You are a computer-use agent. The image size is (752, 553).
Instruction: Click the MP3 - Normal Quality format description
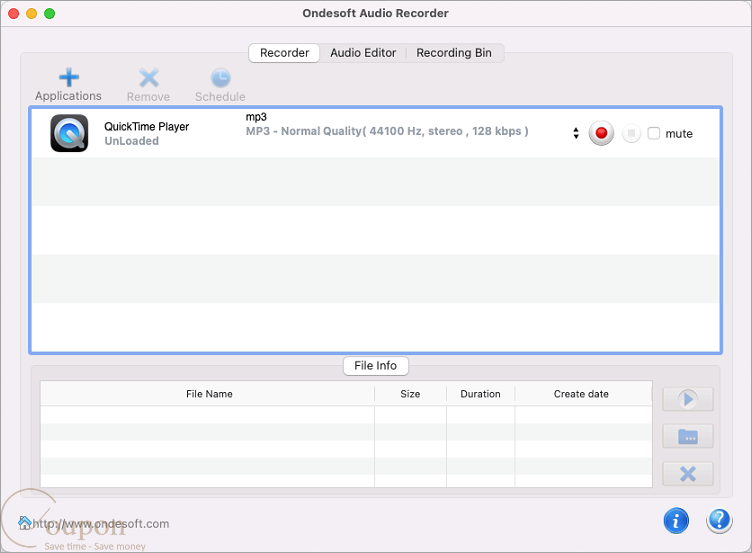[387, 131]
